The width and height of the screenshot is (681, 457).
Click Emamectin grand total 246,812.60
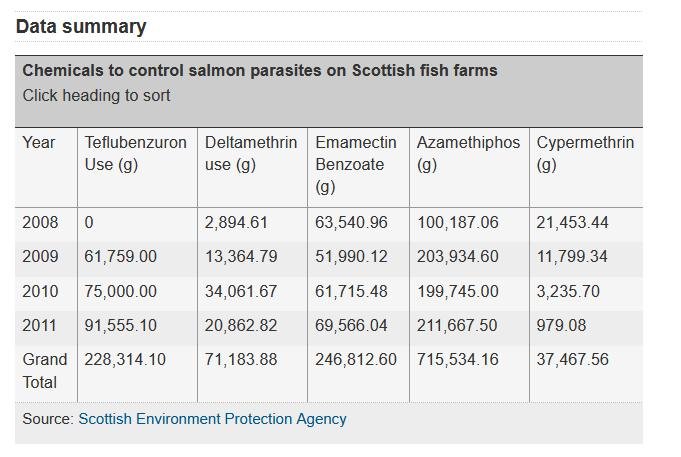pos(356,359)
